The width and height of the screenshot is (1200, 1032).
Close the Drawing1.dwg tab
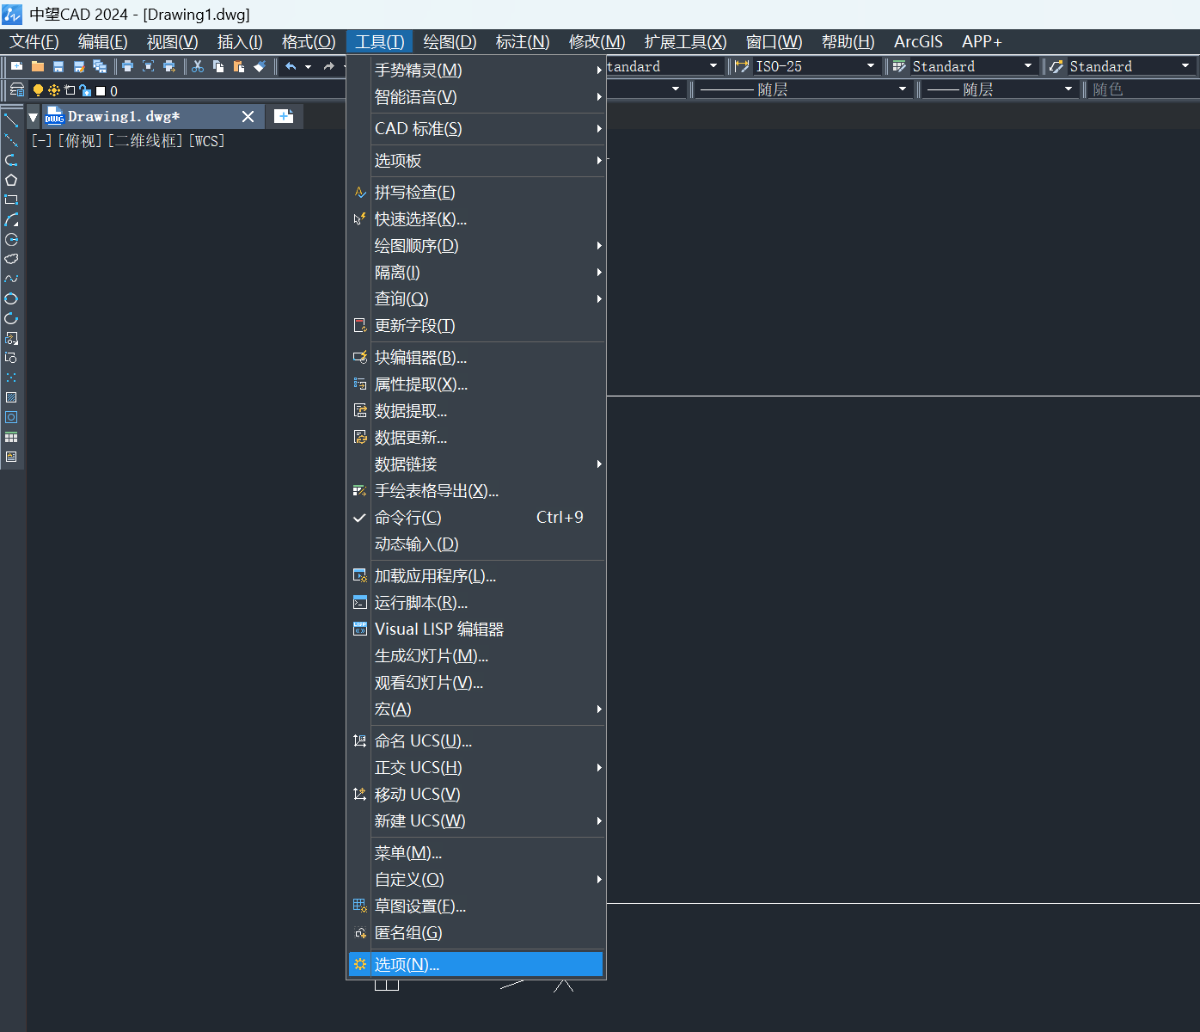click(x=248, y=117)
